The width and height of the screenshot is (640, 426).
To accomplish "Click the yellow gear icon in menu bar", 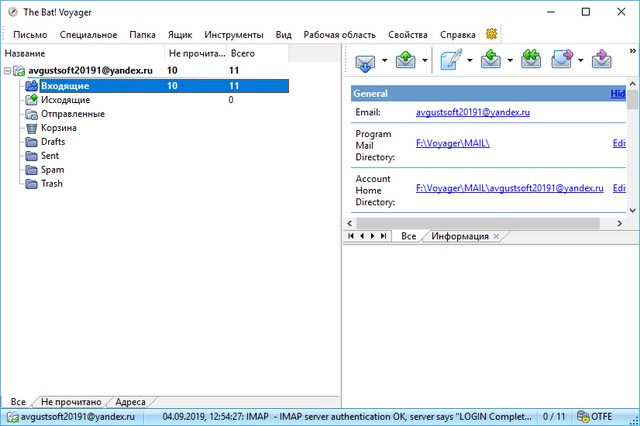I will click(x=491, y=34).
